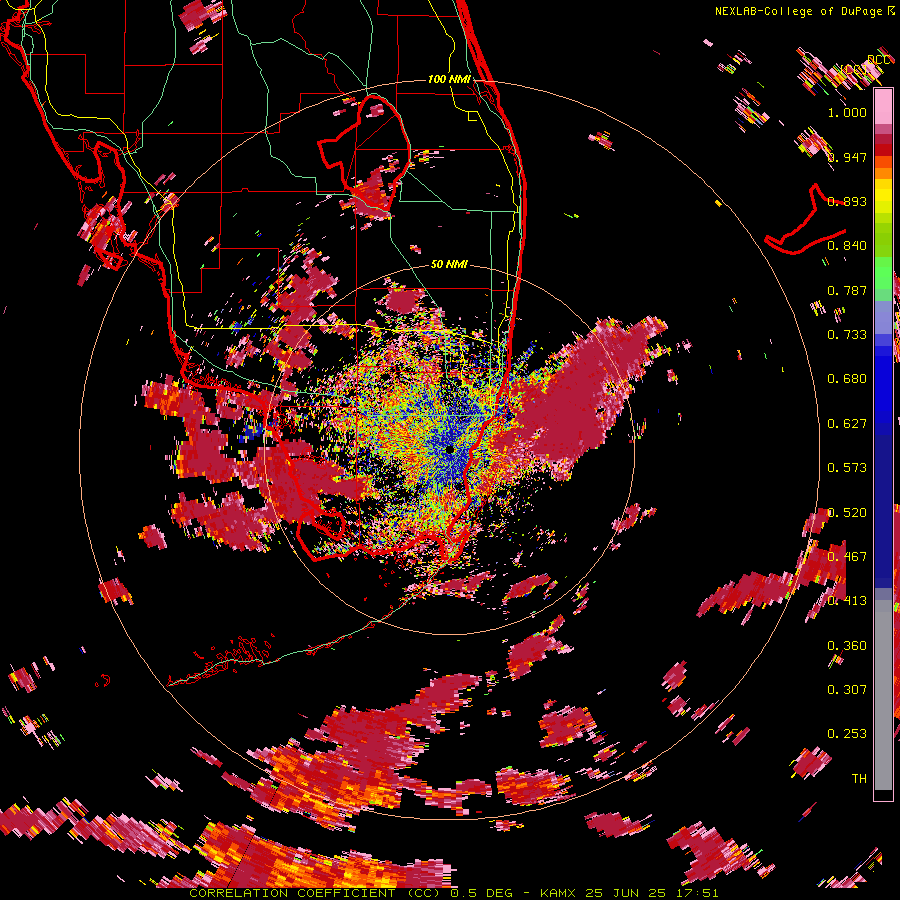Click the KAMX station identifier in caption
900x900 pixels.
(560, 893)
